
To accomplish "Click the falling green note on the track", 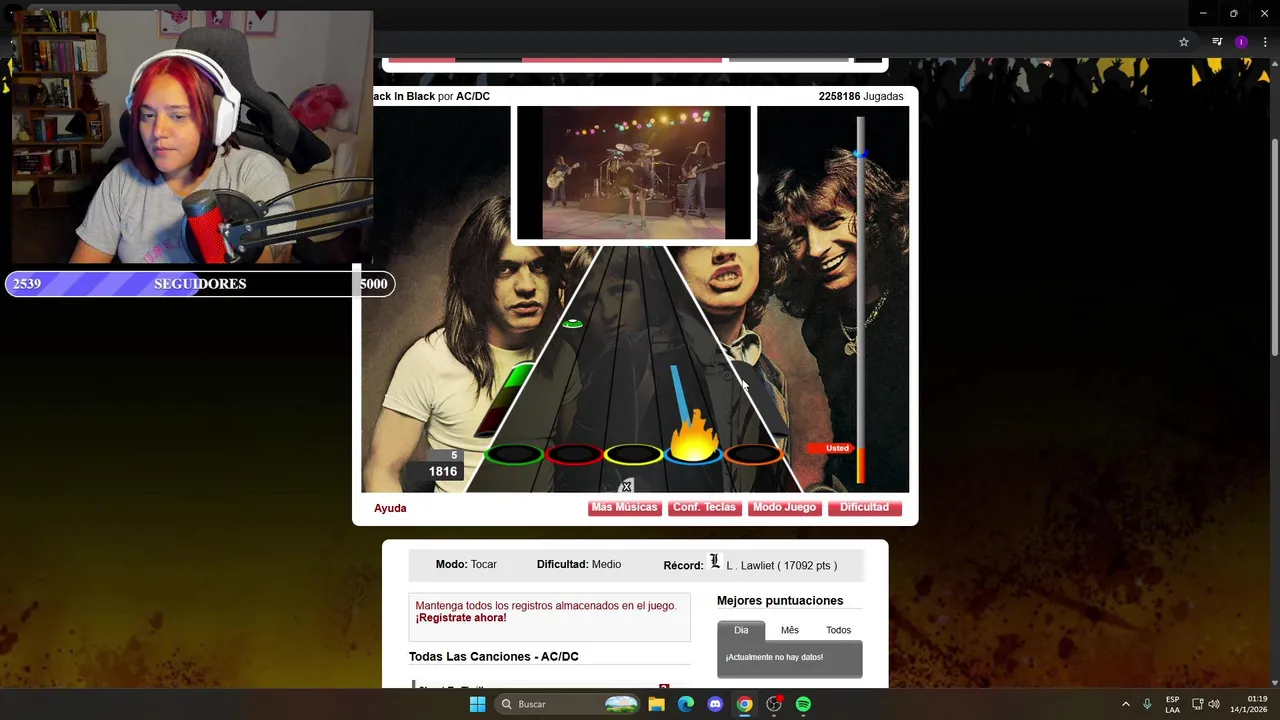I will 572,324.
